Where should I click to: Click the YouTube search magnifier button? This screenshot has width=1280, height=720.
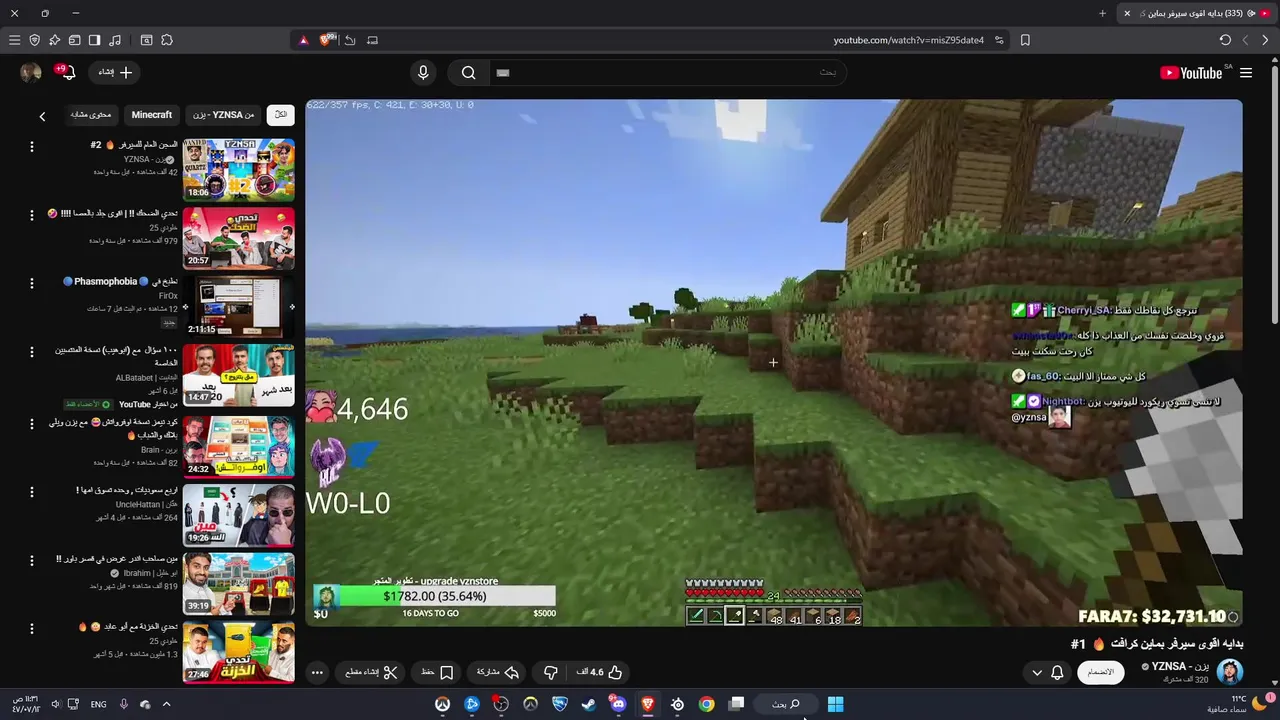(x=468, y=72)
